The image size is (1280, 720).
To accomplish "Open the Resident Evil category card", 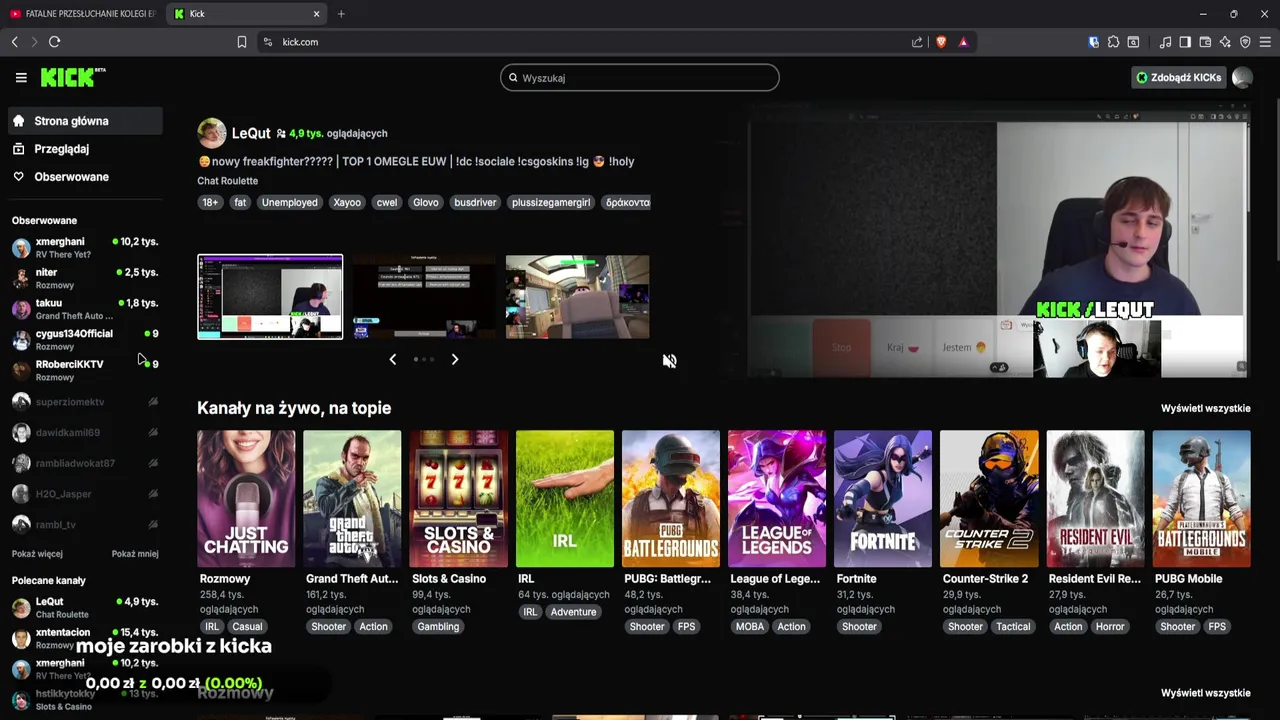I will [x=1095, y=499].
